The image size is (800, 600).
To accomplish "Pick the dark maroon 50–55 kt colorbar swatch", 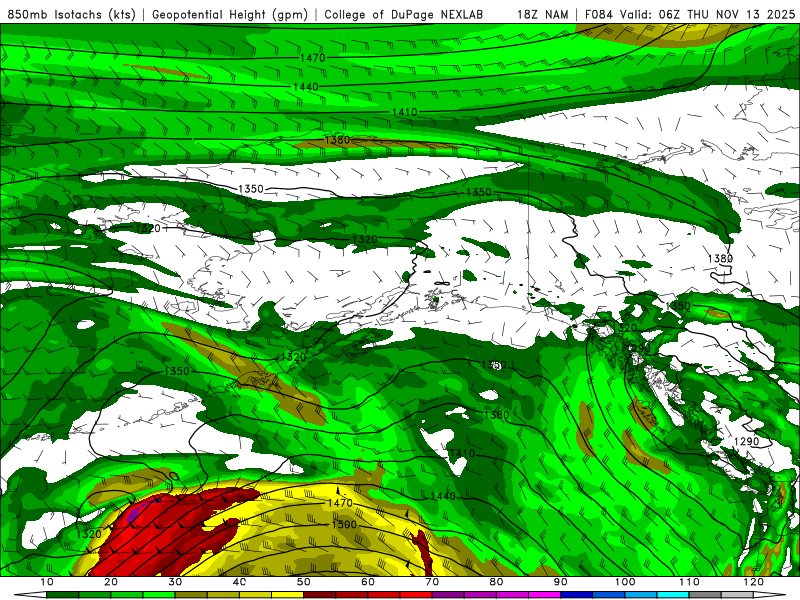I will point(319,594).
